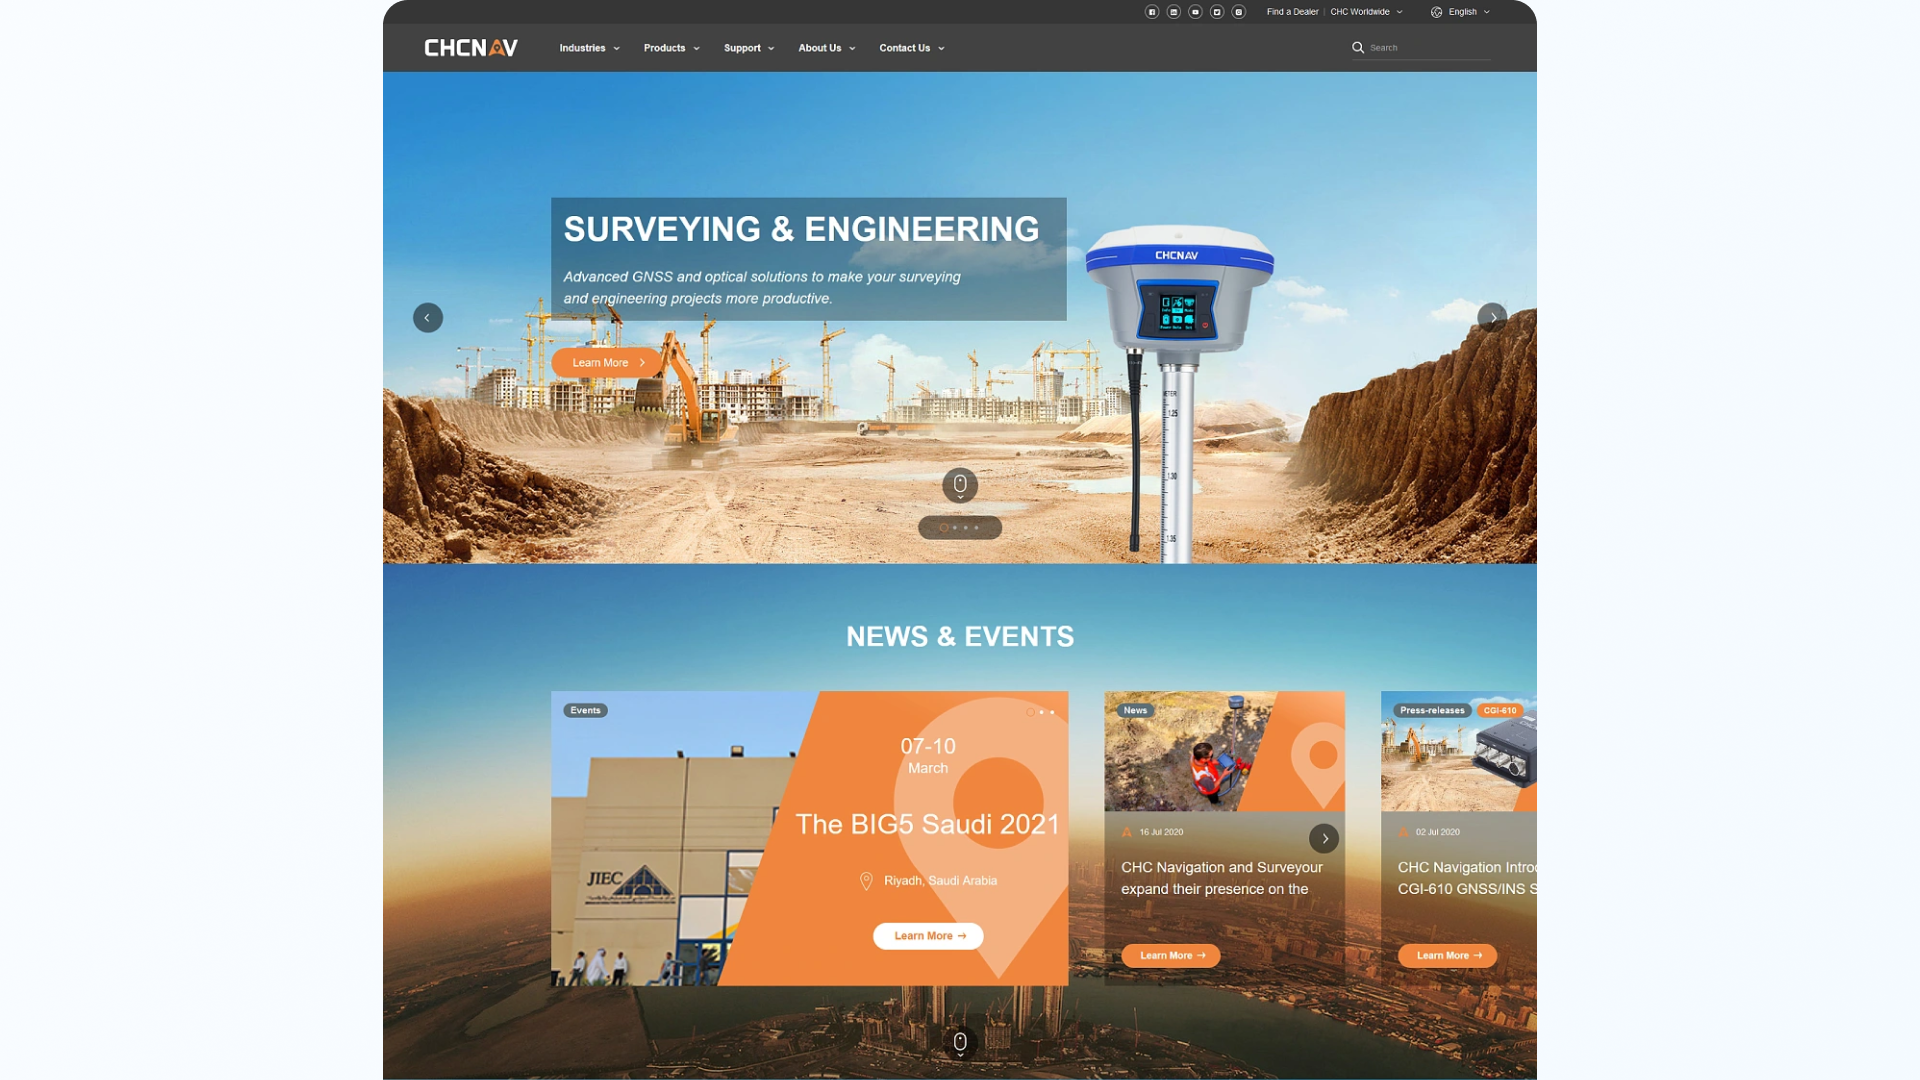This screenshot has height=1080, width=1920.
Task: Click the Find a Dealer link
Action: coord(1292,12)
